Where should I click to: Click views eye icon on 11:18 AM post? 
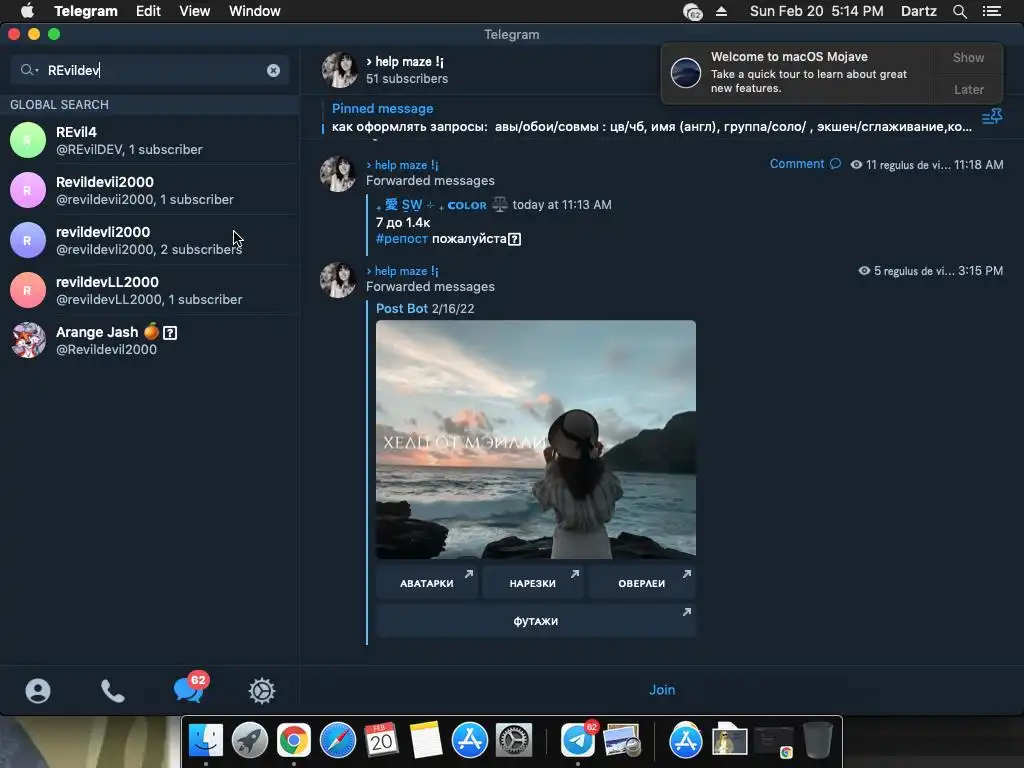tap(856, 165)
